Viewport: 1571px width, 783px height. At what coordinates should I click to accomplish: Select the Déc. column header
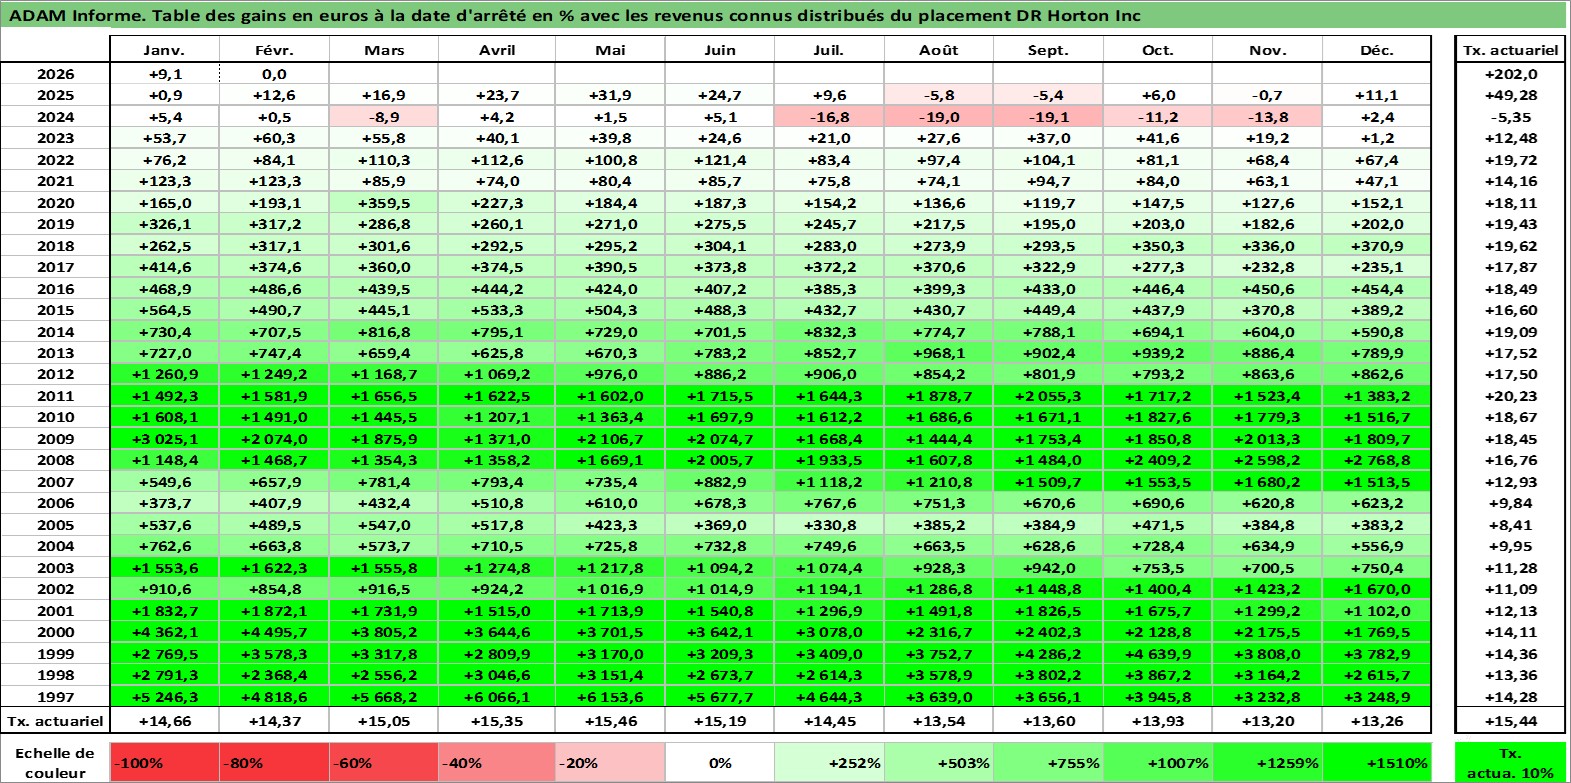(1377, 50)
